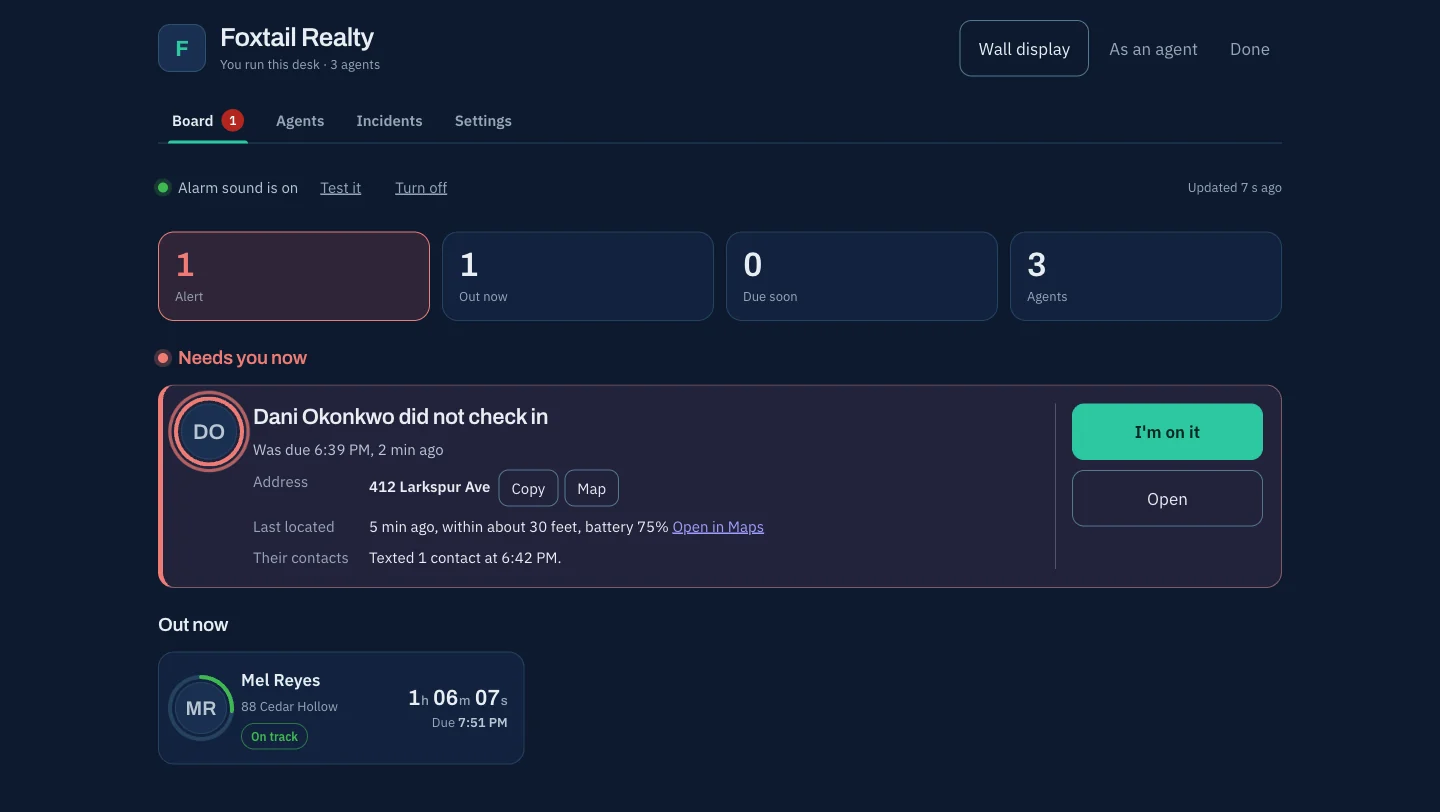This screenshot has height=812, width=1440.
Task: Follow the Open in Maps link
Action: (718, 526)
